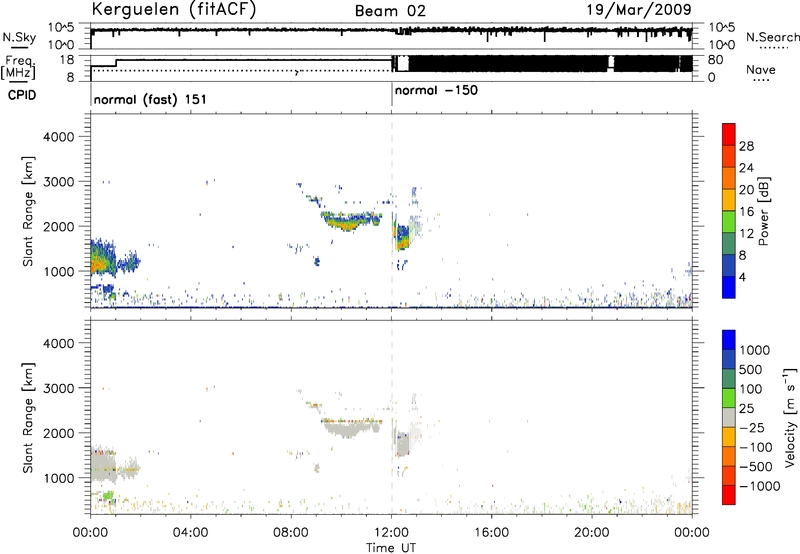The image size is (800, 554).
Task: Click the '18' tick on frequency axis
Action: (x=67, y=60)
